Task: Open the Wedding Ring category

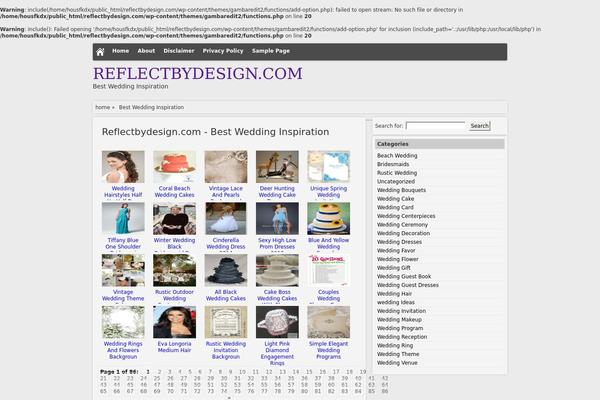Action: pyautogui.click(x=395, y=346)
